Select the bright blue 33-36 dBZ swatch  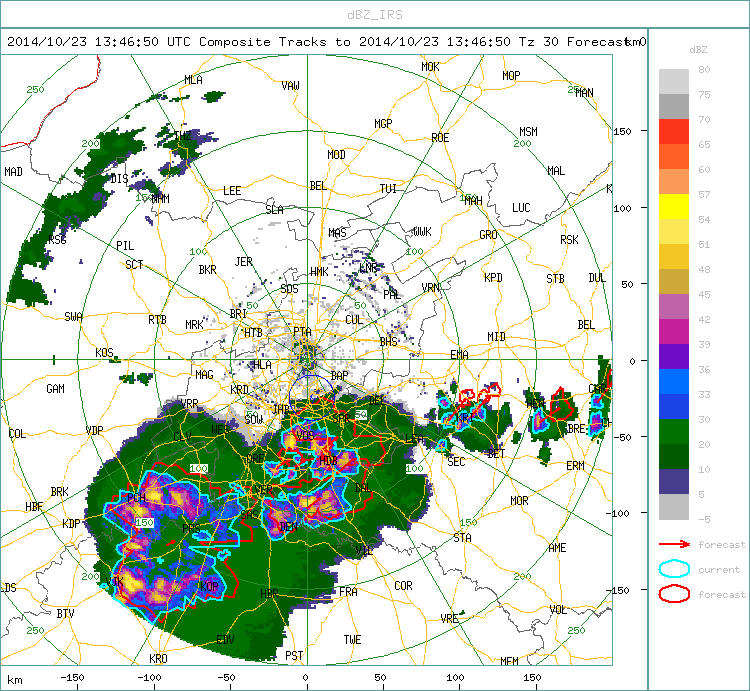[673, 382]
